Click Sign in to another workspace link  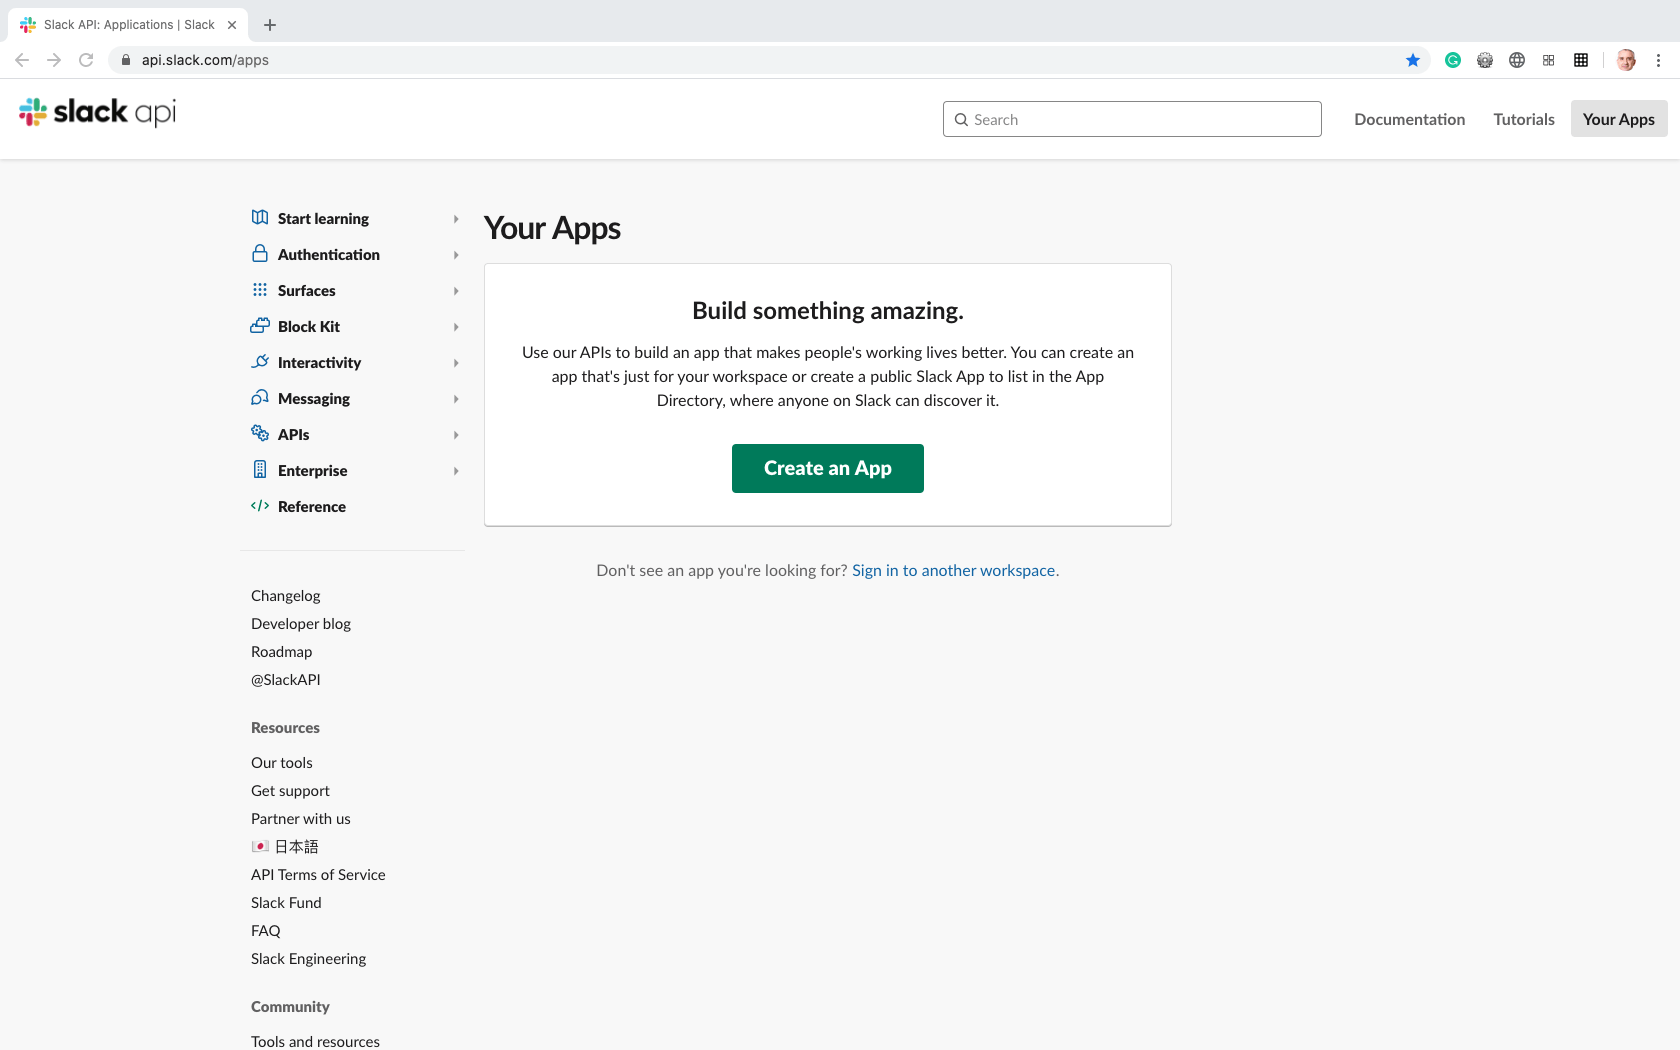pyautogui.click(x=953, y=570)
